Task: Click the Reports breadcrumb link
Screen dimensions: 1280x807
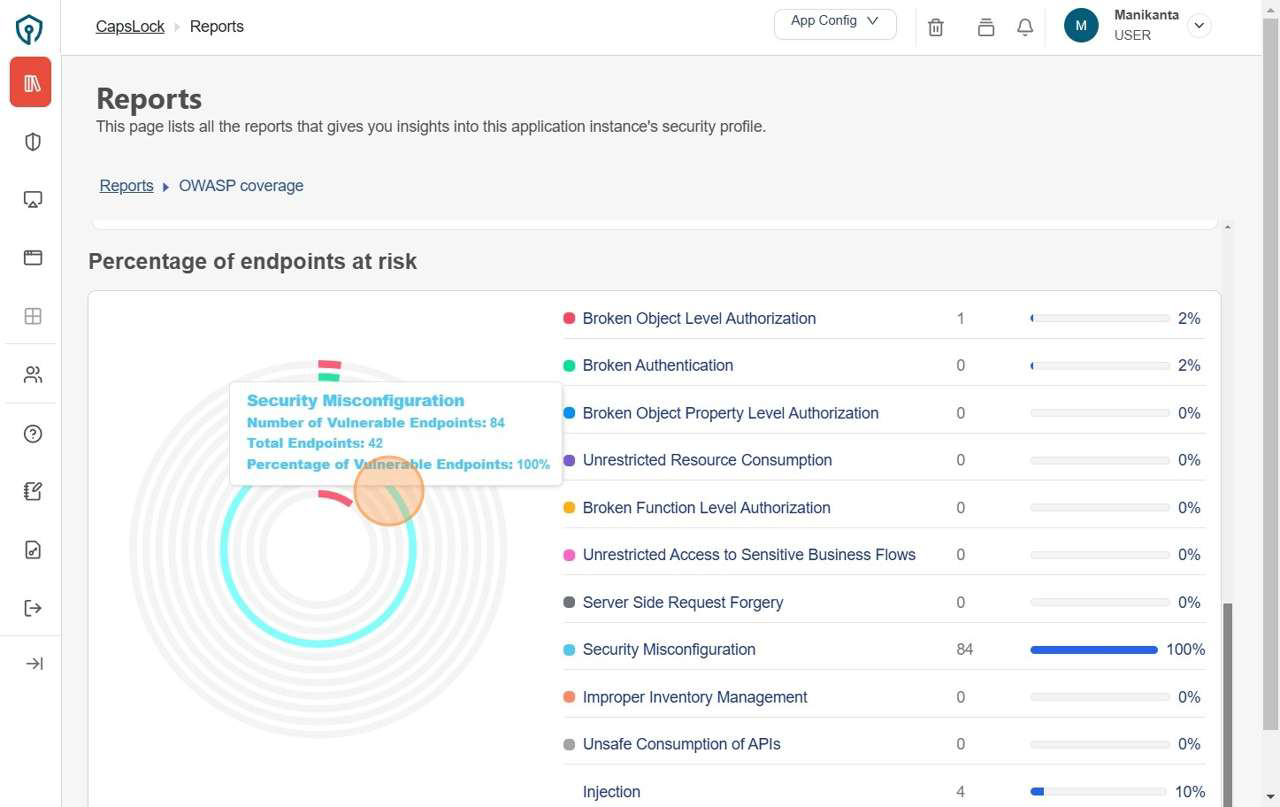Action: pyautogui.click(x=126, y=185)
